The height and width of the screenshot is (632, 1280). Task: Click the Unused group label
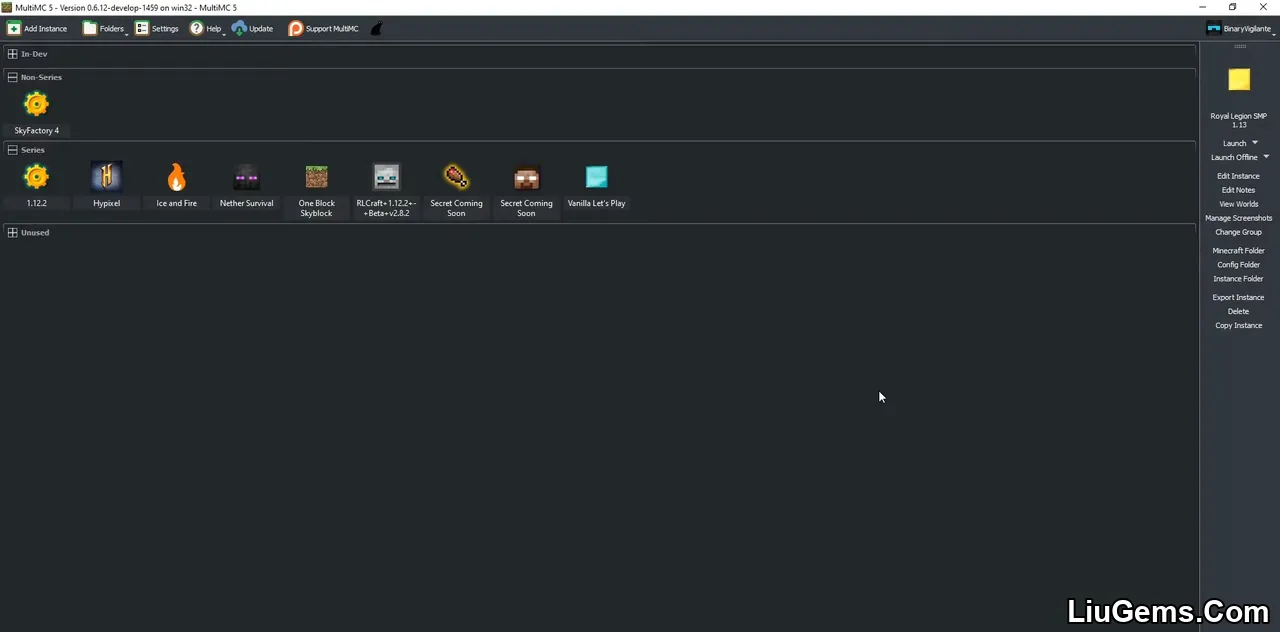click(35, 233)
